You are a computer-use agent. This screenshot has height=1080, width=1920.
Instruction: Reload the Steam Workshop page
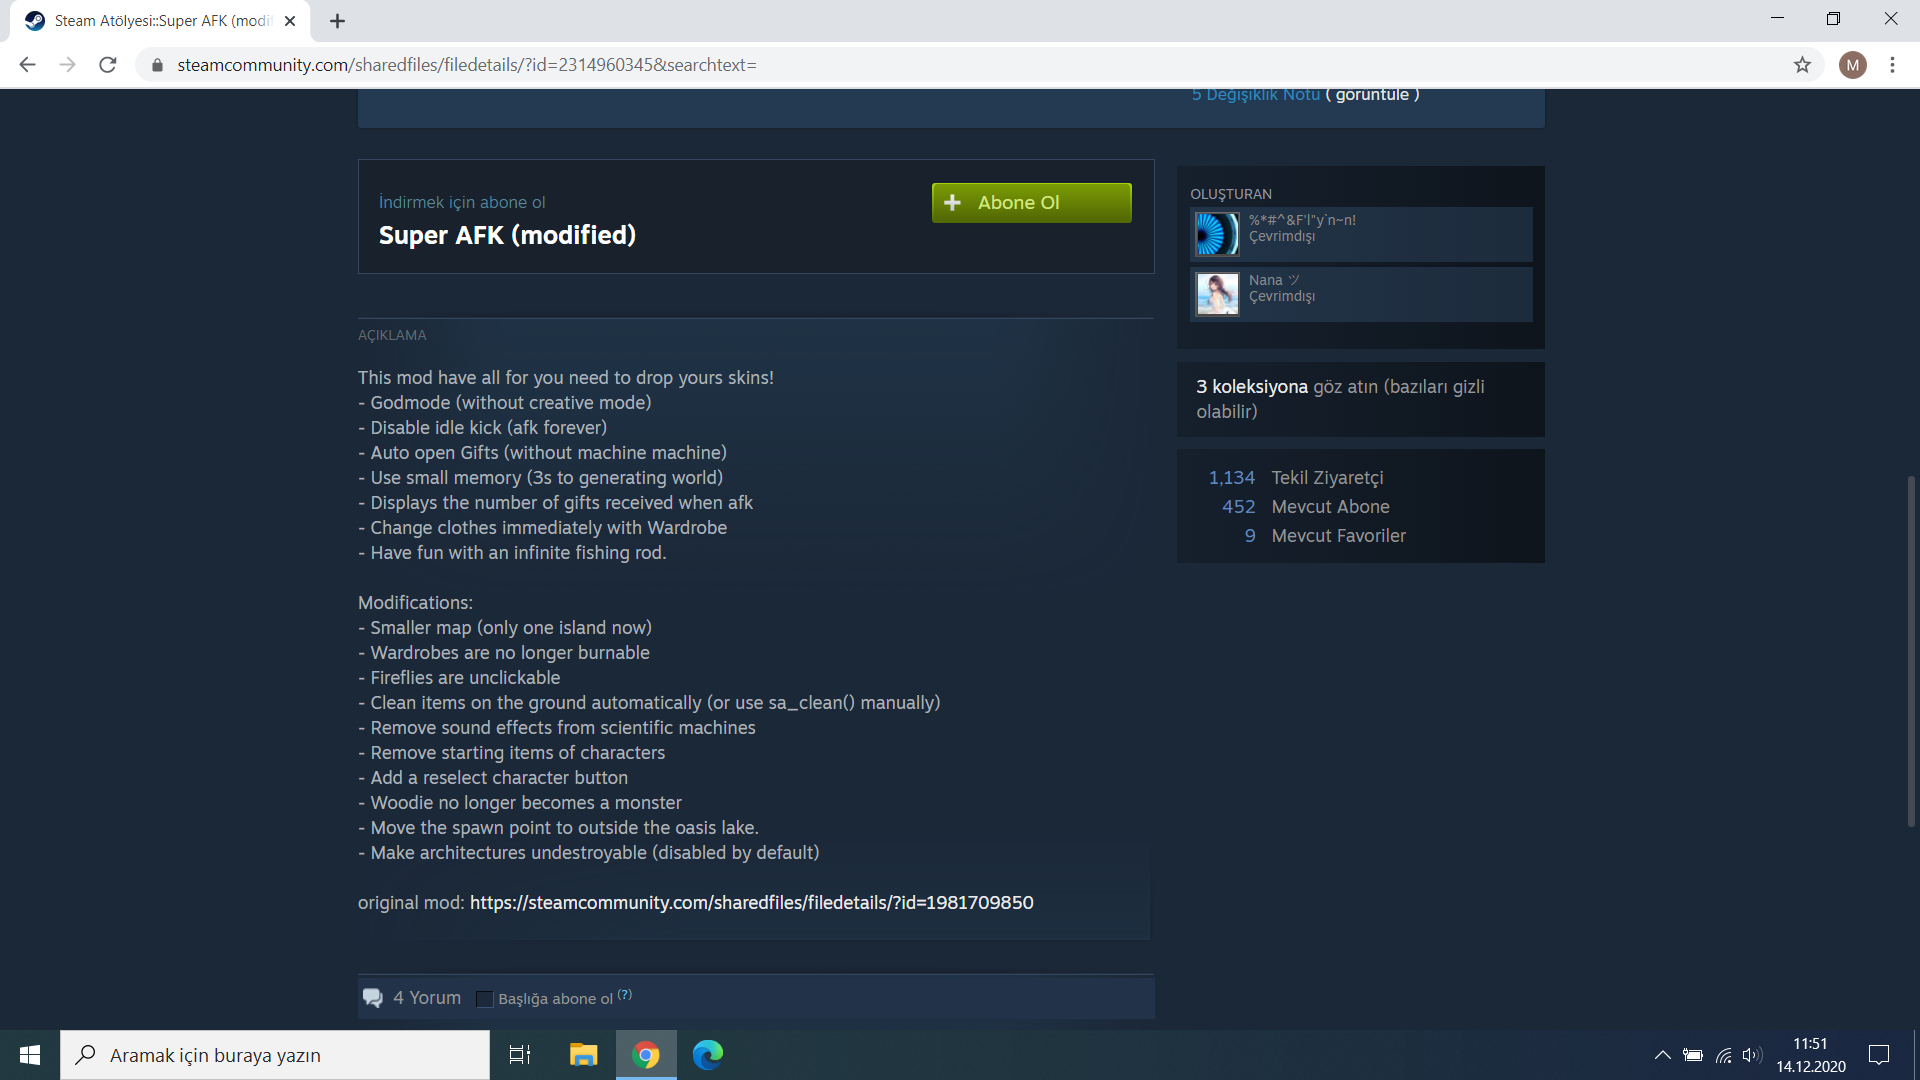point(108,65)
